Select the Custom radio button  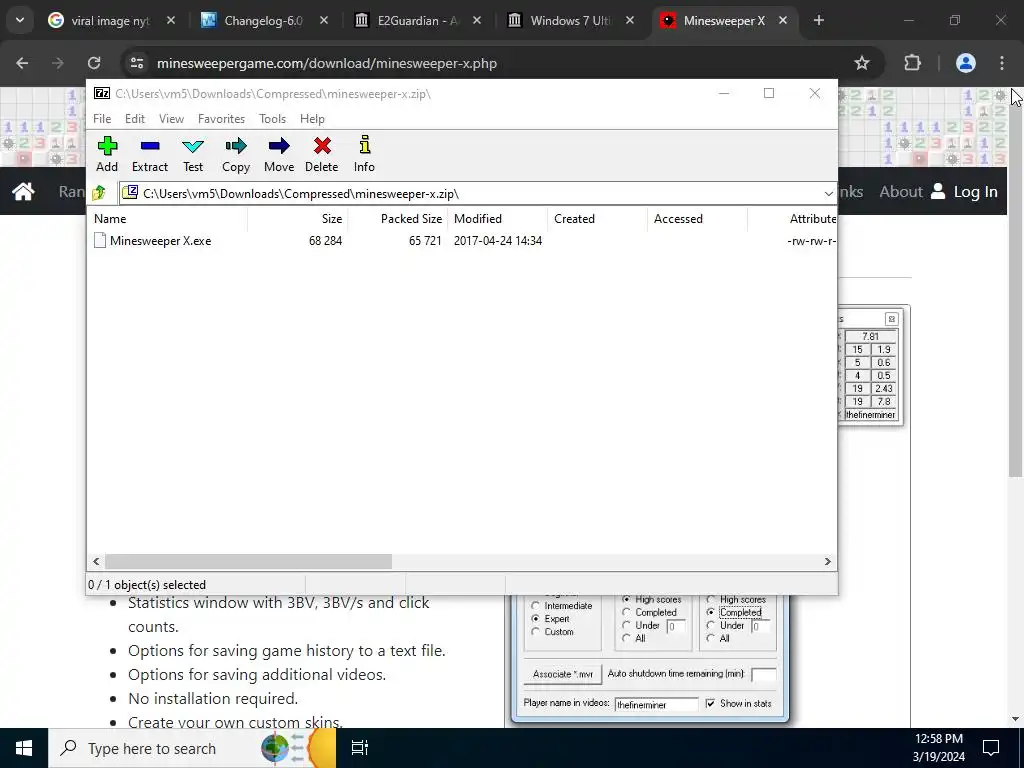(536, 632)
